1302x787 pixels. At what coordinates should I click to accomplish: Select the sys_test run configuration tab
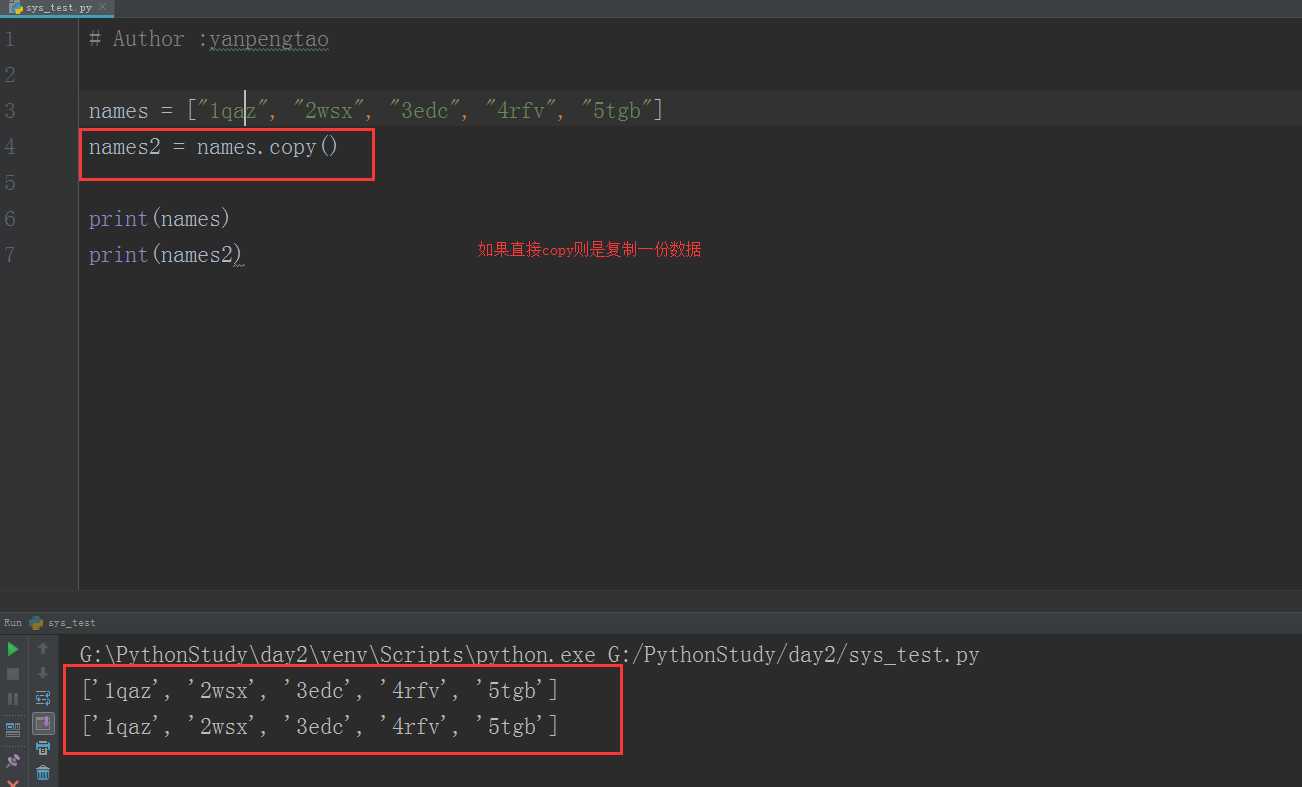tap(63, 622)
